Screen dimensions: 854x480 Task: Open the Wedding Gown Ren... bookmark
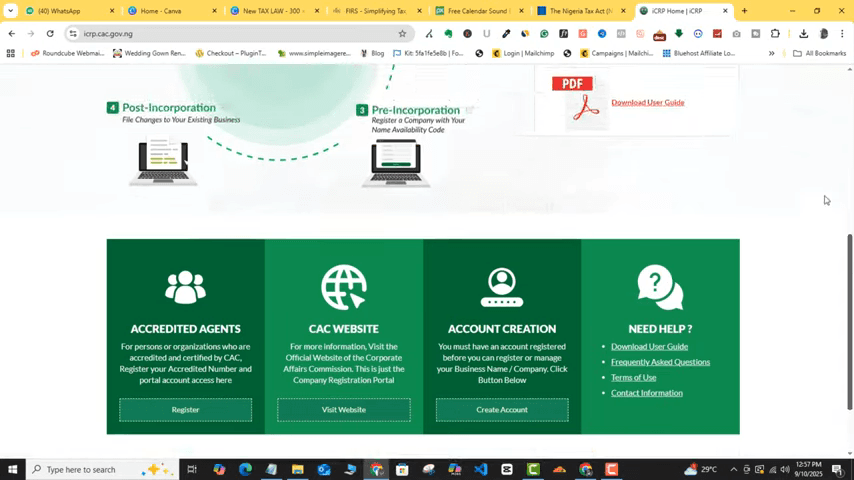[149, 53]
